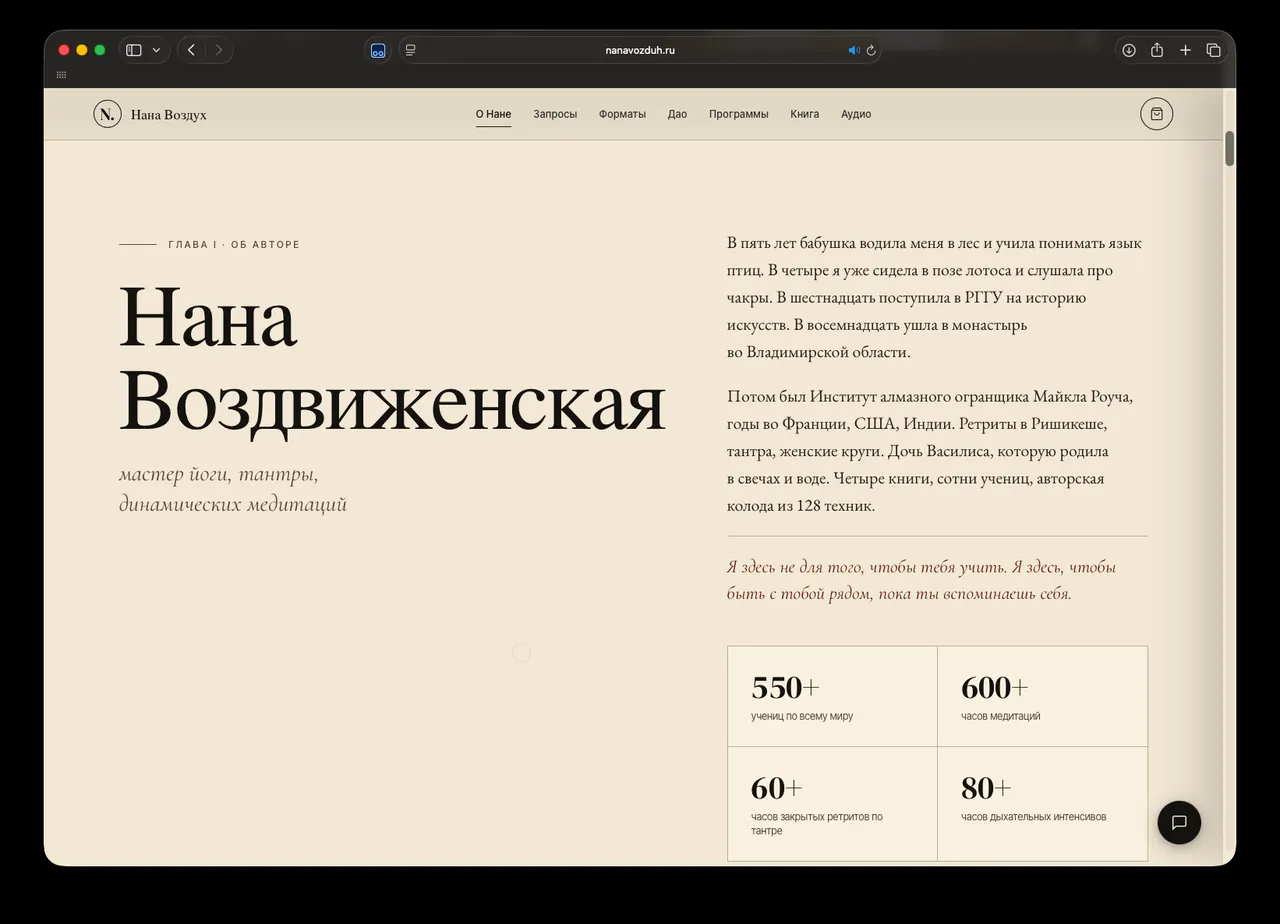Viewport: 1280px width, 924px height.
Task: Open a new tab with the plus icon
Action: click(1185, 50)
